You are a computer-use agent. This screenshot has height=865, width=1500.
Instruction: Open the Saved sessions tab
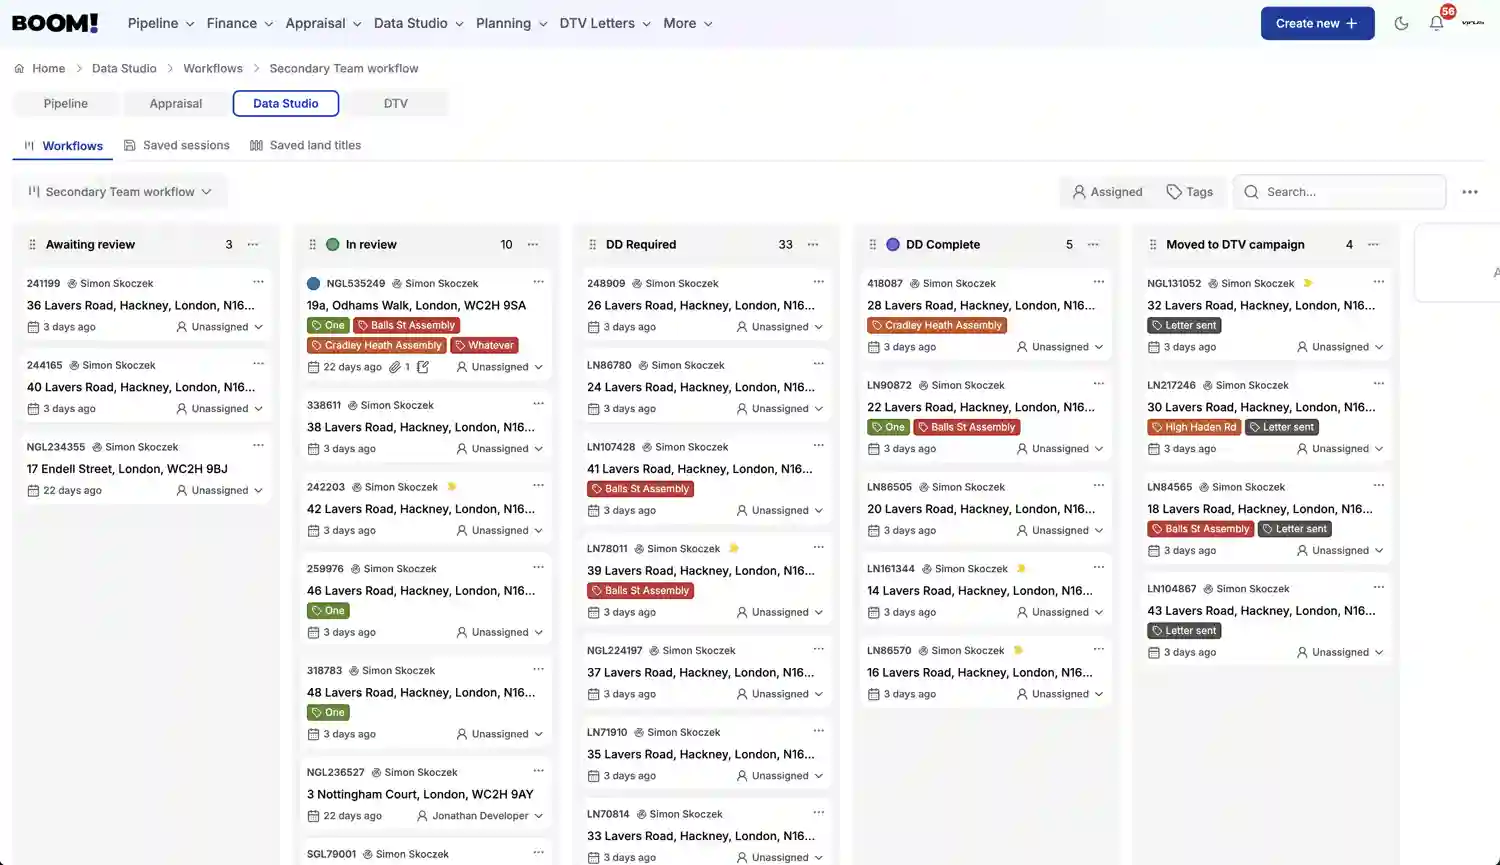coord(177,145)
